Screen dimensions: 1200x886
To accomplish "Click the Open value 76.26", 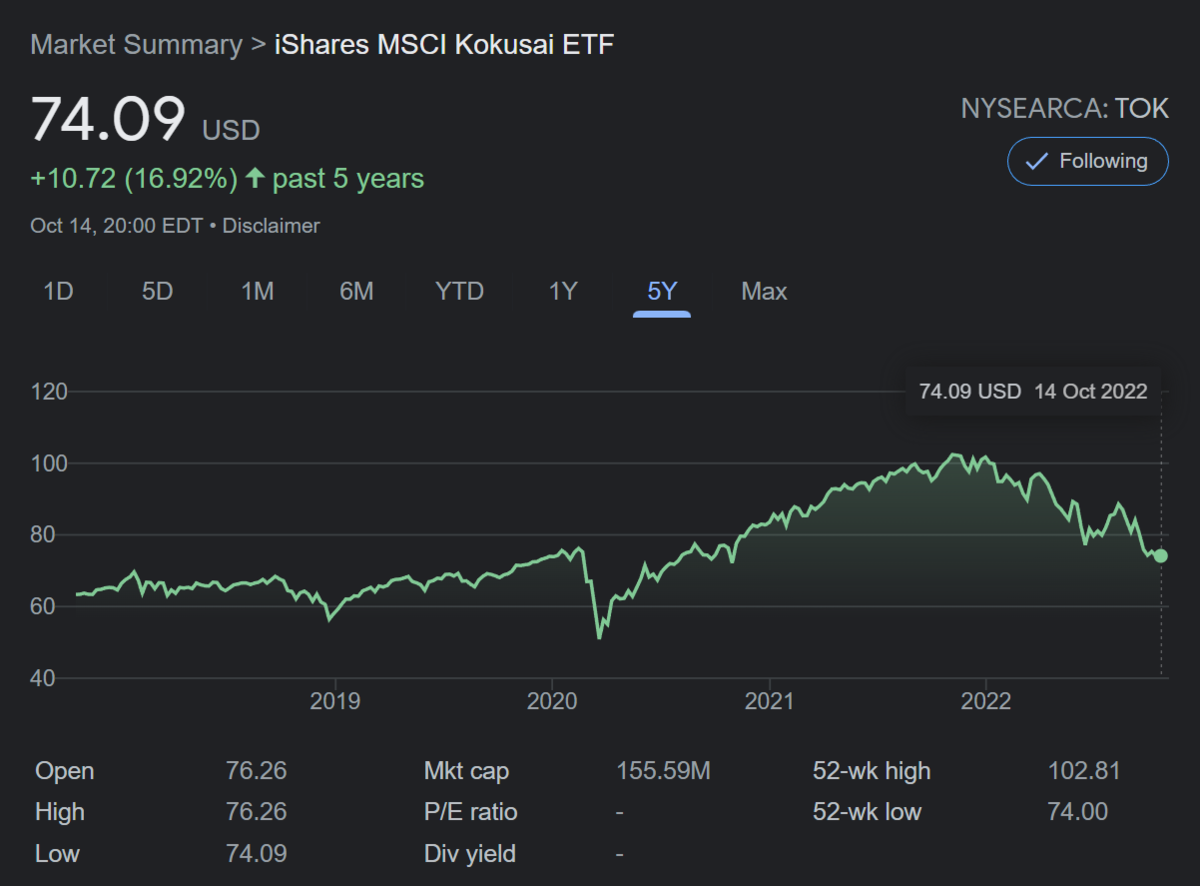I will 257,771.
